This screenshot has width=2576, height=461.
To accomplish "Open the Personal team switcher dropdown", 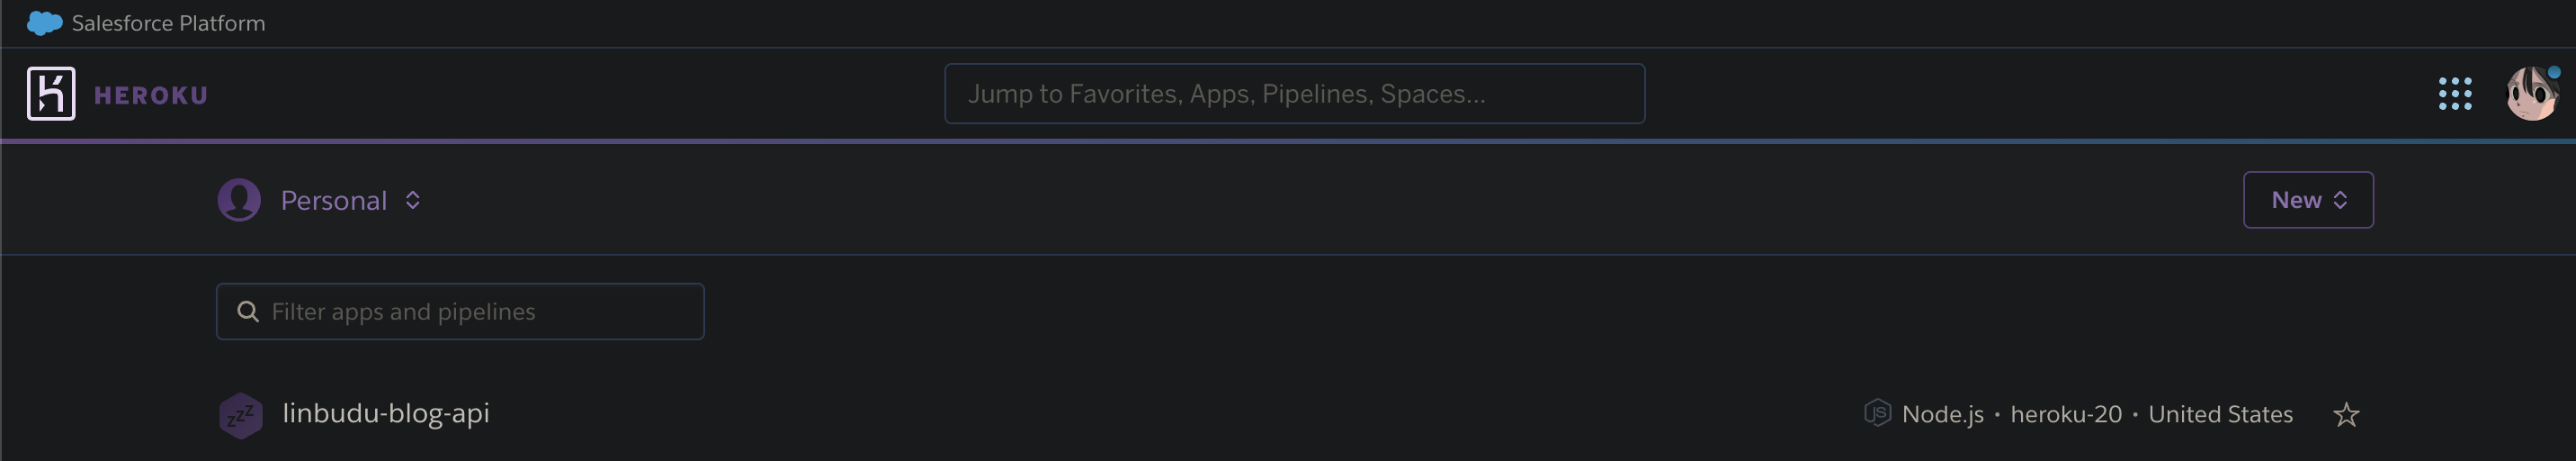I will point(333,200).
